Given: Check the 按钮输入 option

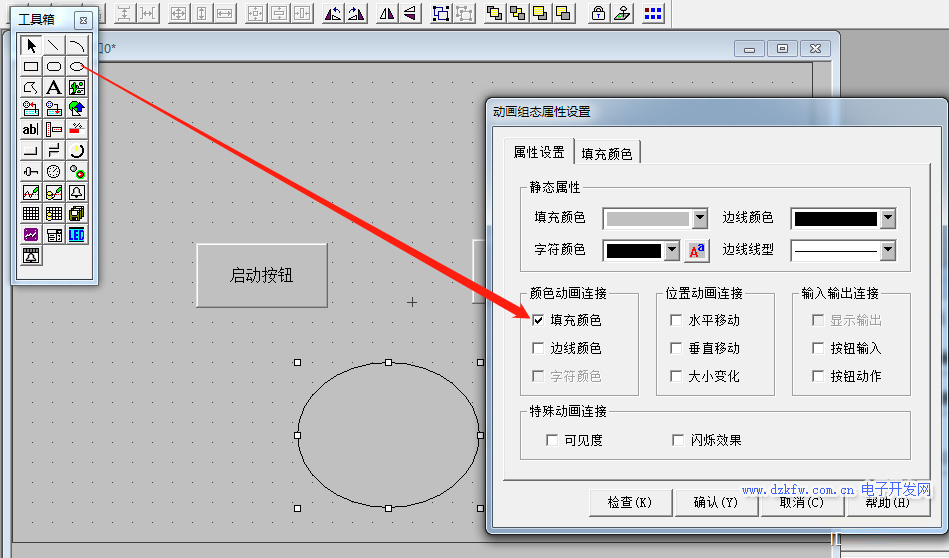Looking at the screenshot, I should 819,349.
